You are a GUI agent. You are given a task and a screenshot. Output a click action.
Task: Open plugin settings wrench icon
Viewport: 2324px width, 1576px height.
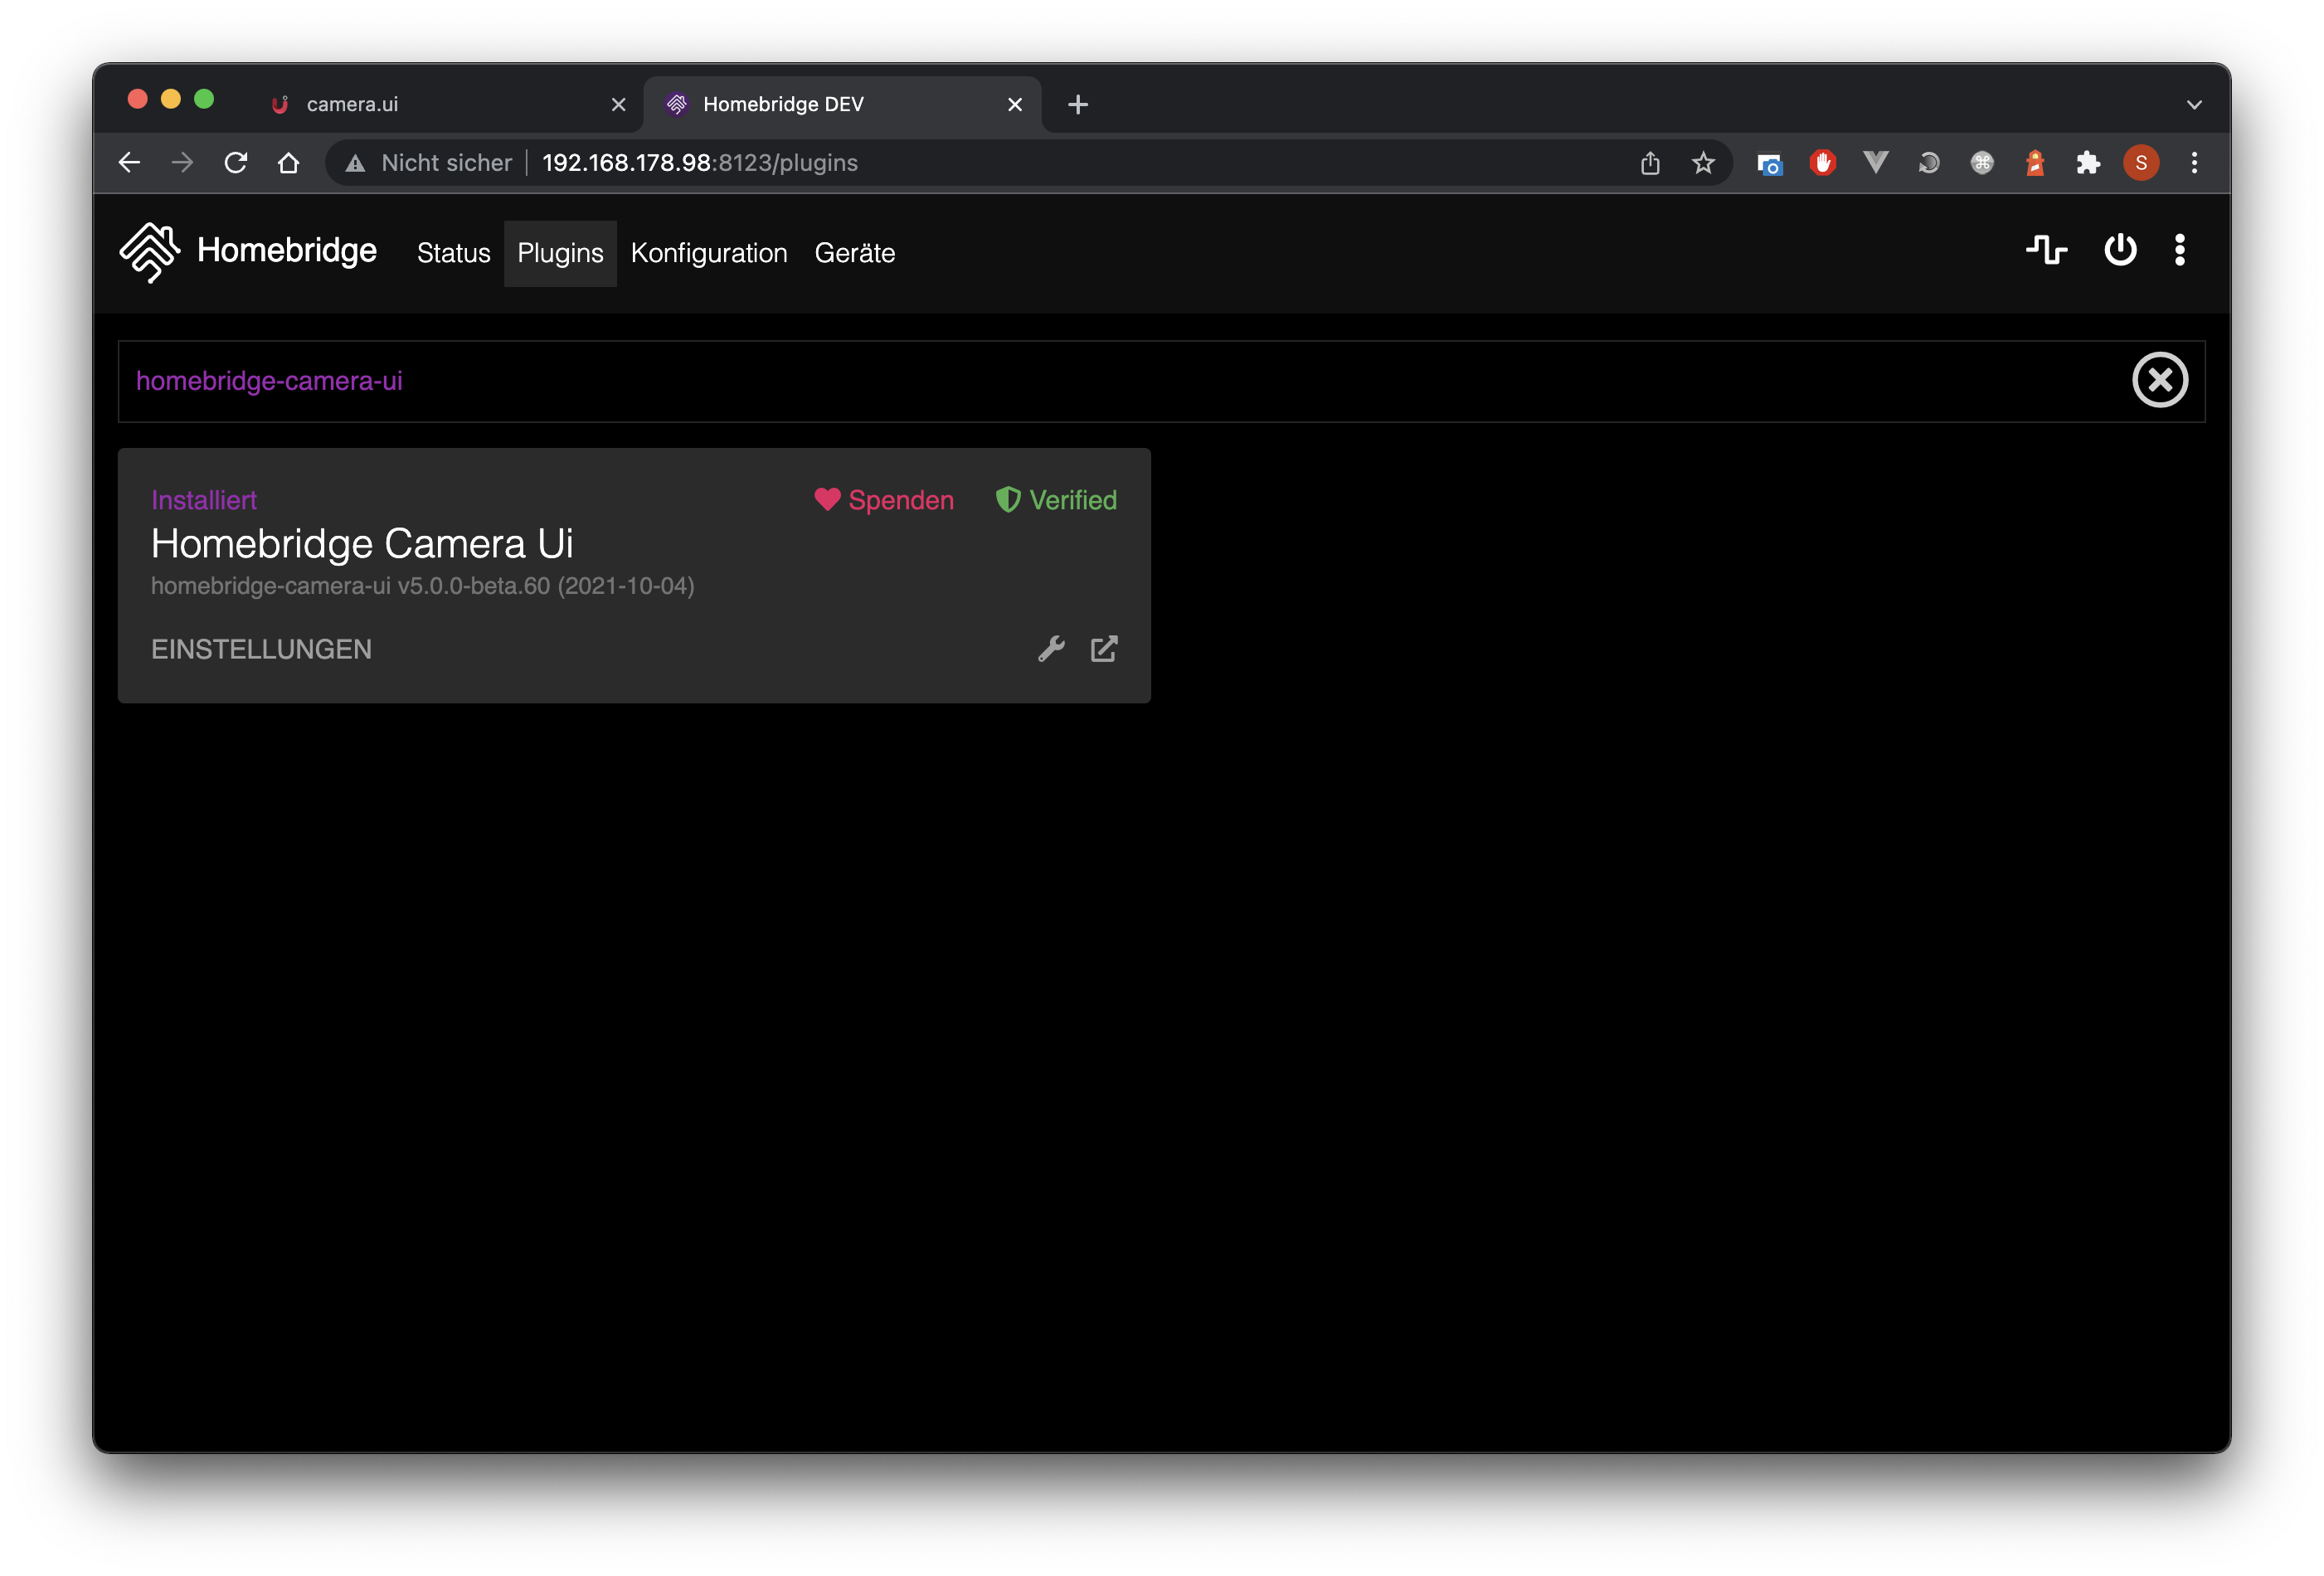click(1051, 649)
